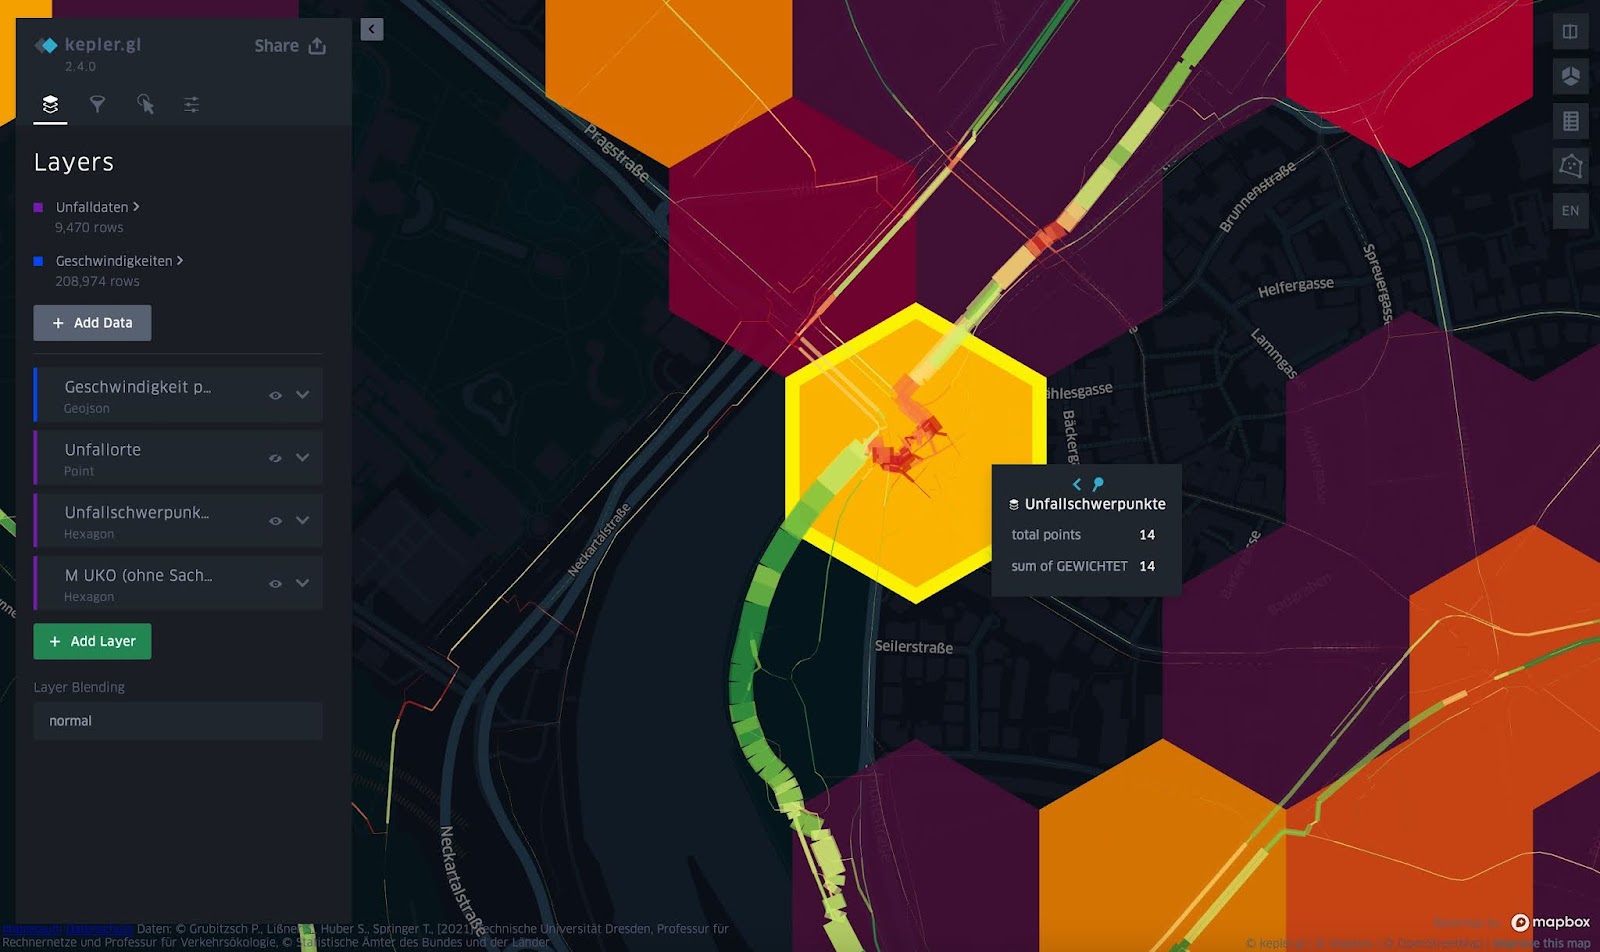Image resolution: width=1600 pixels, height=952 pixels.
Task: Select the M UKO (ohne Sach... layer name
Action: point(138,576)
